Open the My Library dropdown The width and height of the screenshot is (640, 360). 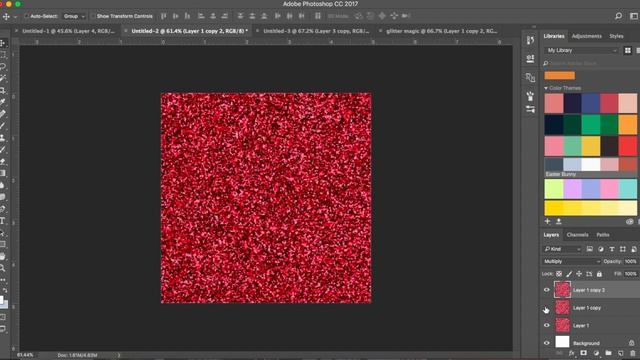point(581,50)
